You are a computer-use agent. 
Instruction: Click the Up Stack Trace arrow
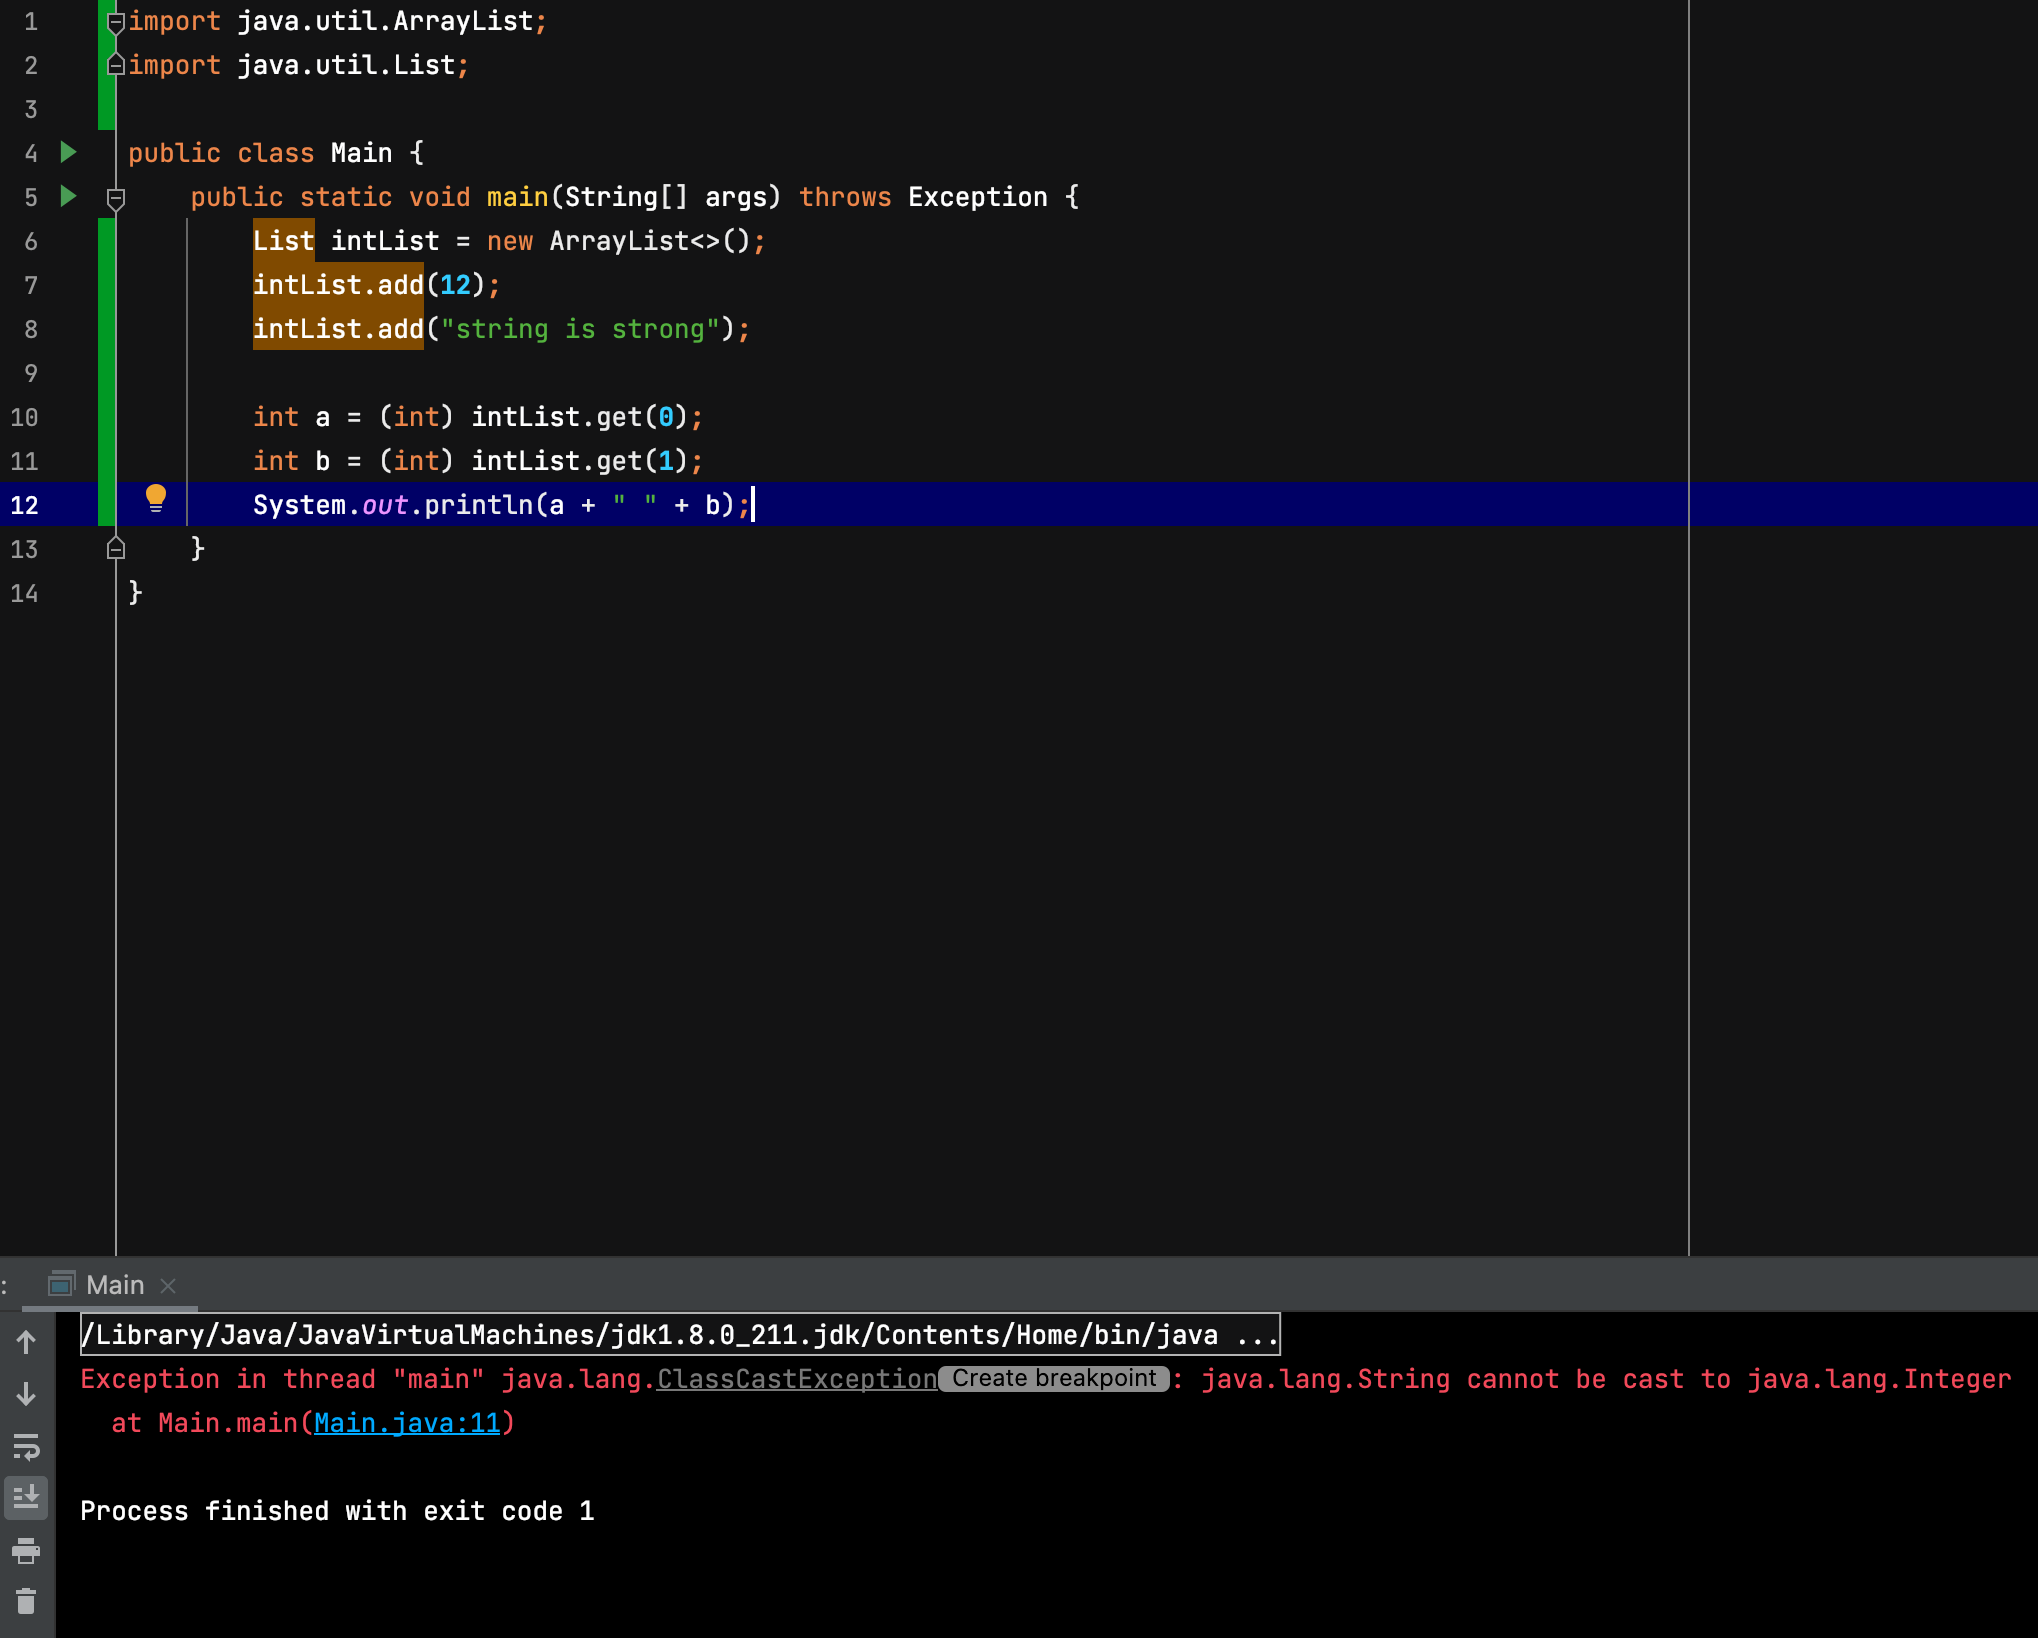pyautogui.click(x=27, y=1342)
